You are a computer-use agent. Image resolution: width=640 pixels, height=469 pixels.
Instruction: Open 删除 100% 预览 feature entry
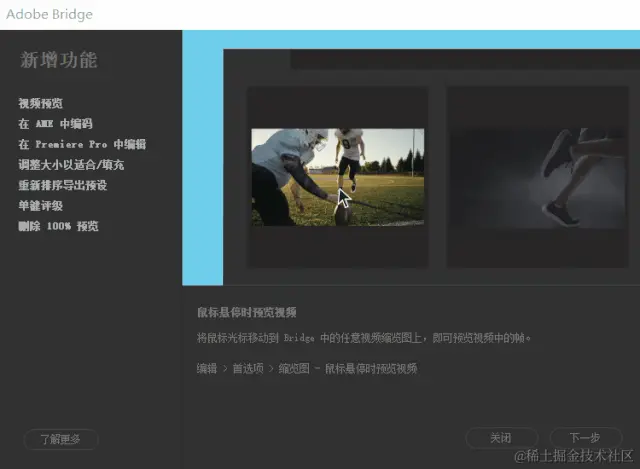click(x=58, y=226)
